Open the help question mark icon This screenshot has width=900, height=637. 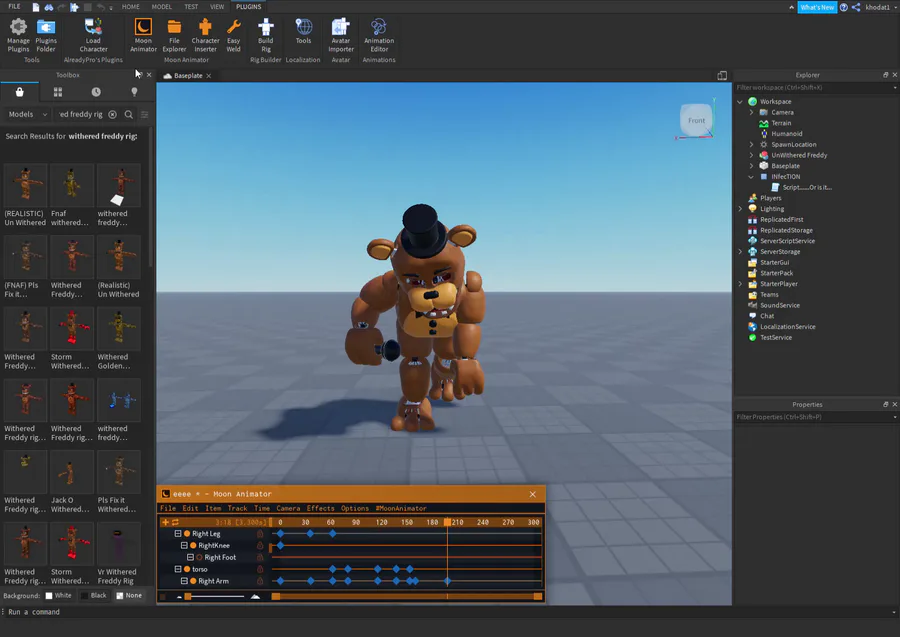[844, 7]
